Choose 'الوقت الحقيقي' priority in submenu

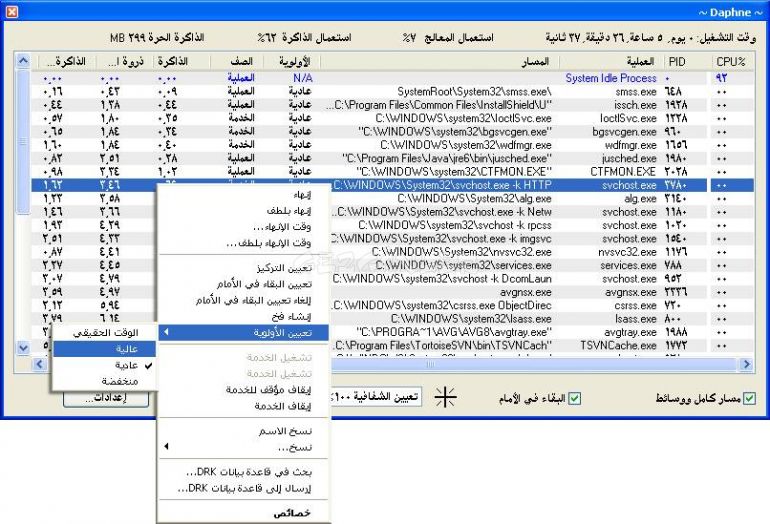point(105,332)
